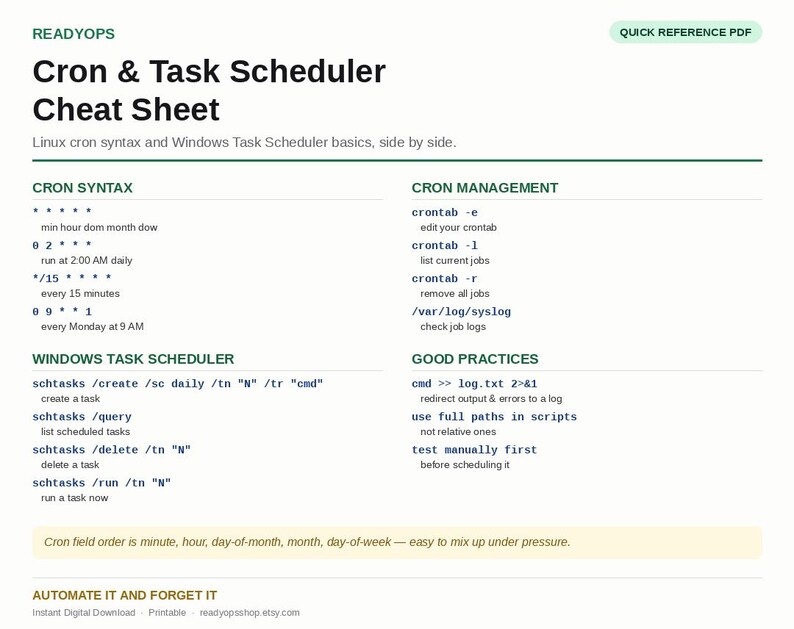Click the AUTOMATE IT AND FORGET IT tagline
Screen dimensions: 794x629
tap(125, 595)
